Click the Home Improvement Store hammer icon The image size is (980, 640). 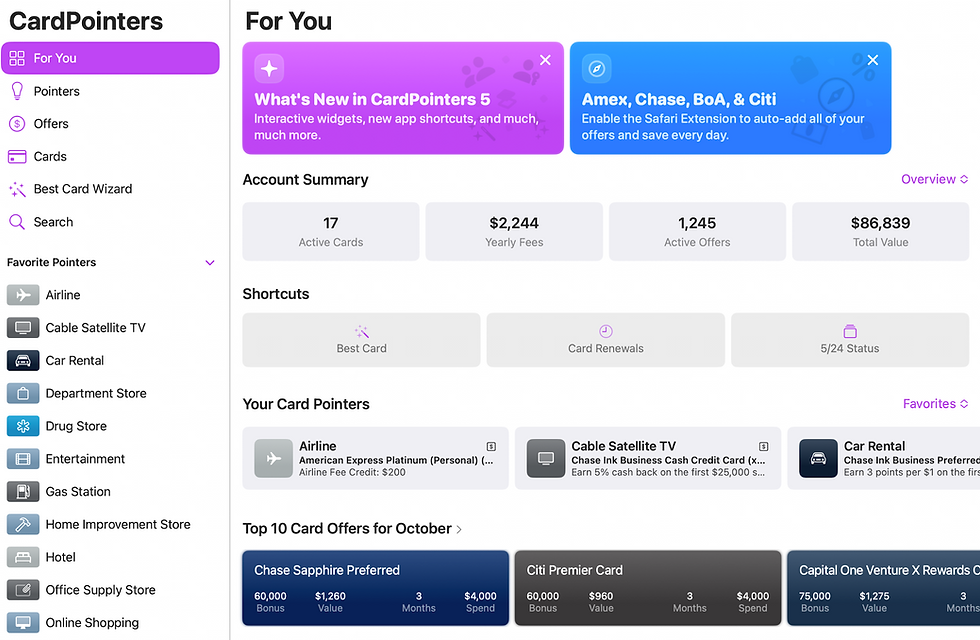tap(23, 524)
